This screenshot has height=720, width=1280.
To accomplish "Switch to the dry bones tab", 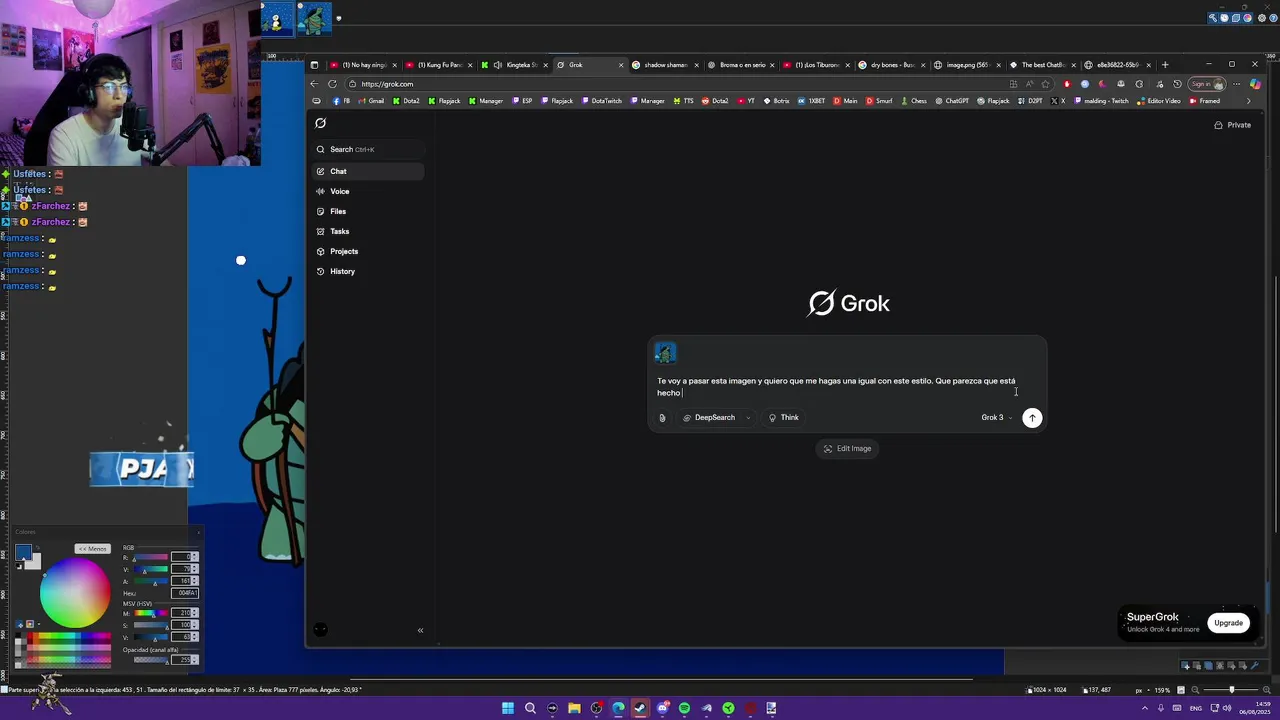I will coord(892,65).
